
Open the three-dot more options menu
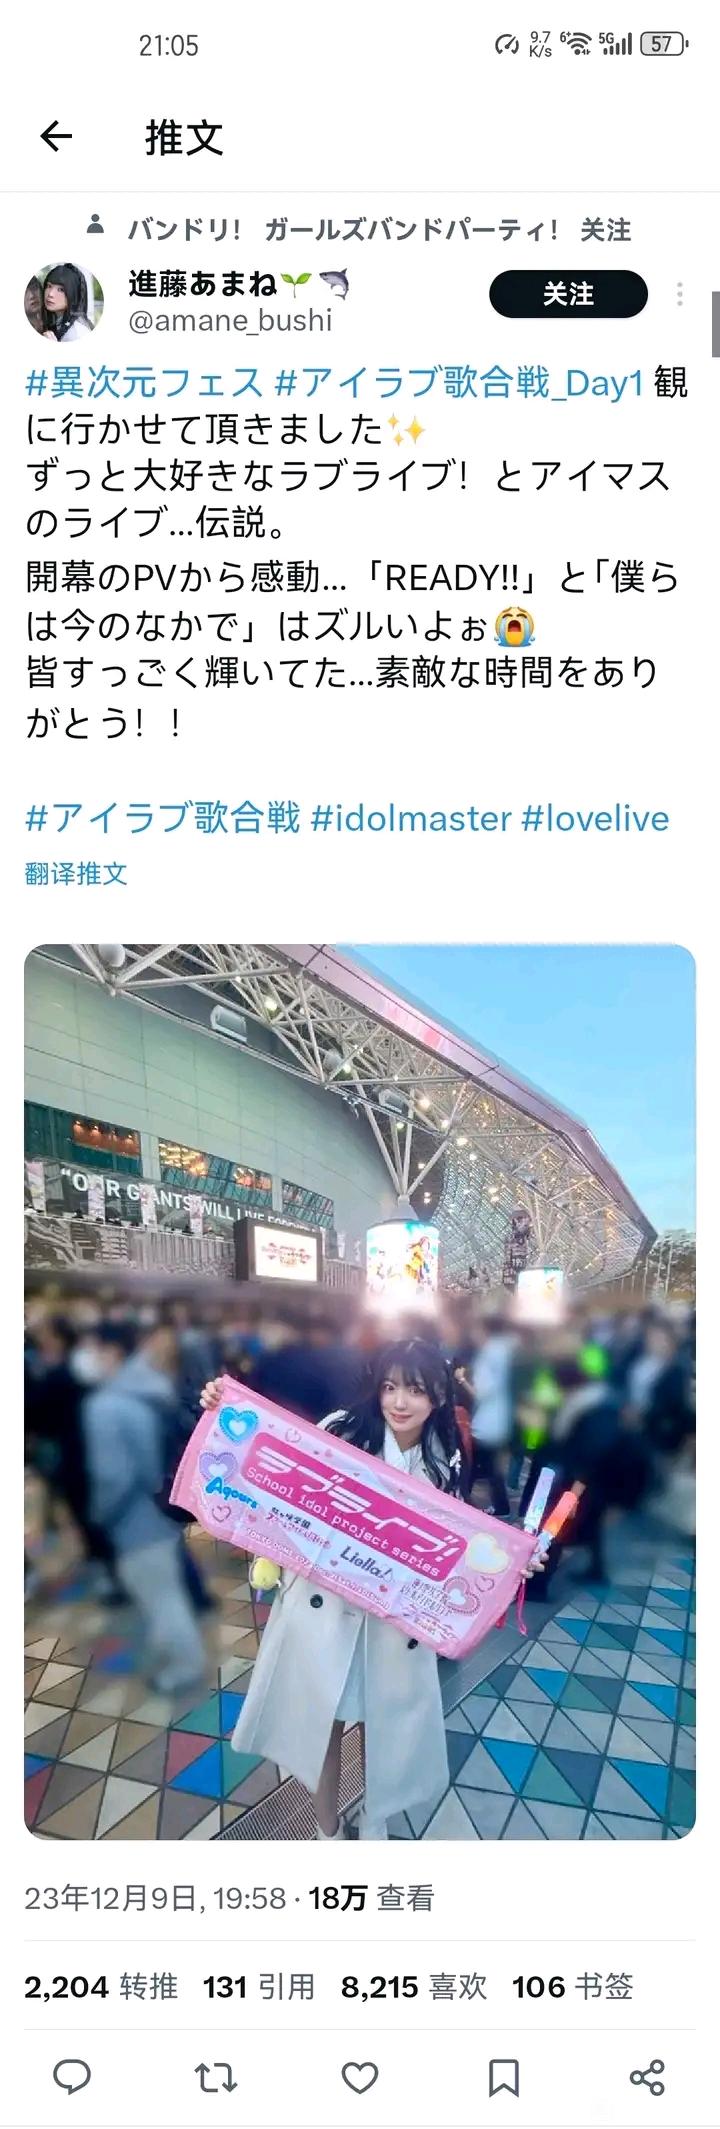click(680, 294)
